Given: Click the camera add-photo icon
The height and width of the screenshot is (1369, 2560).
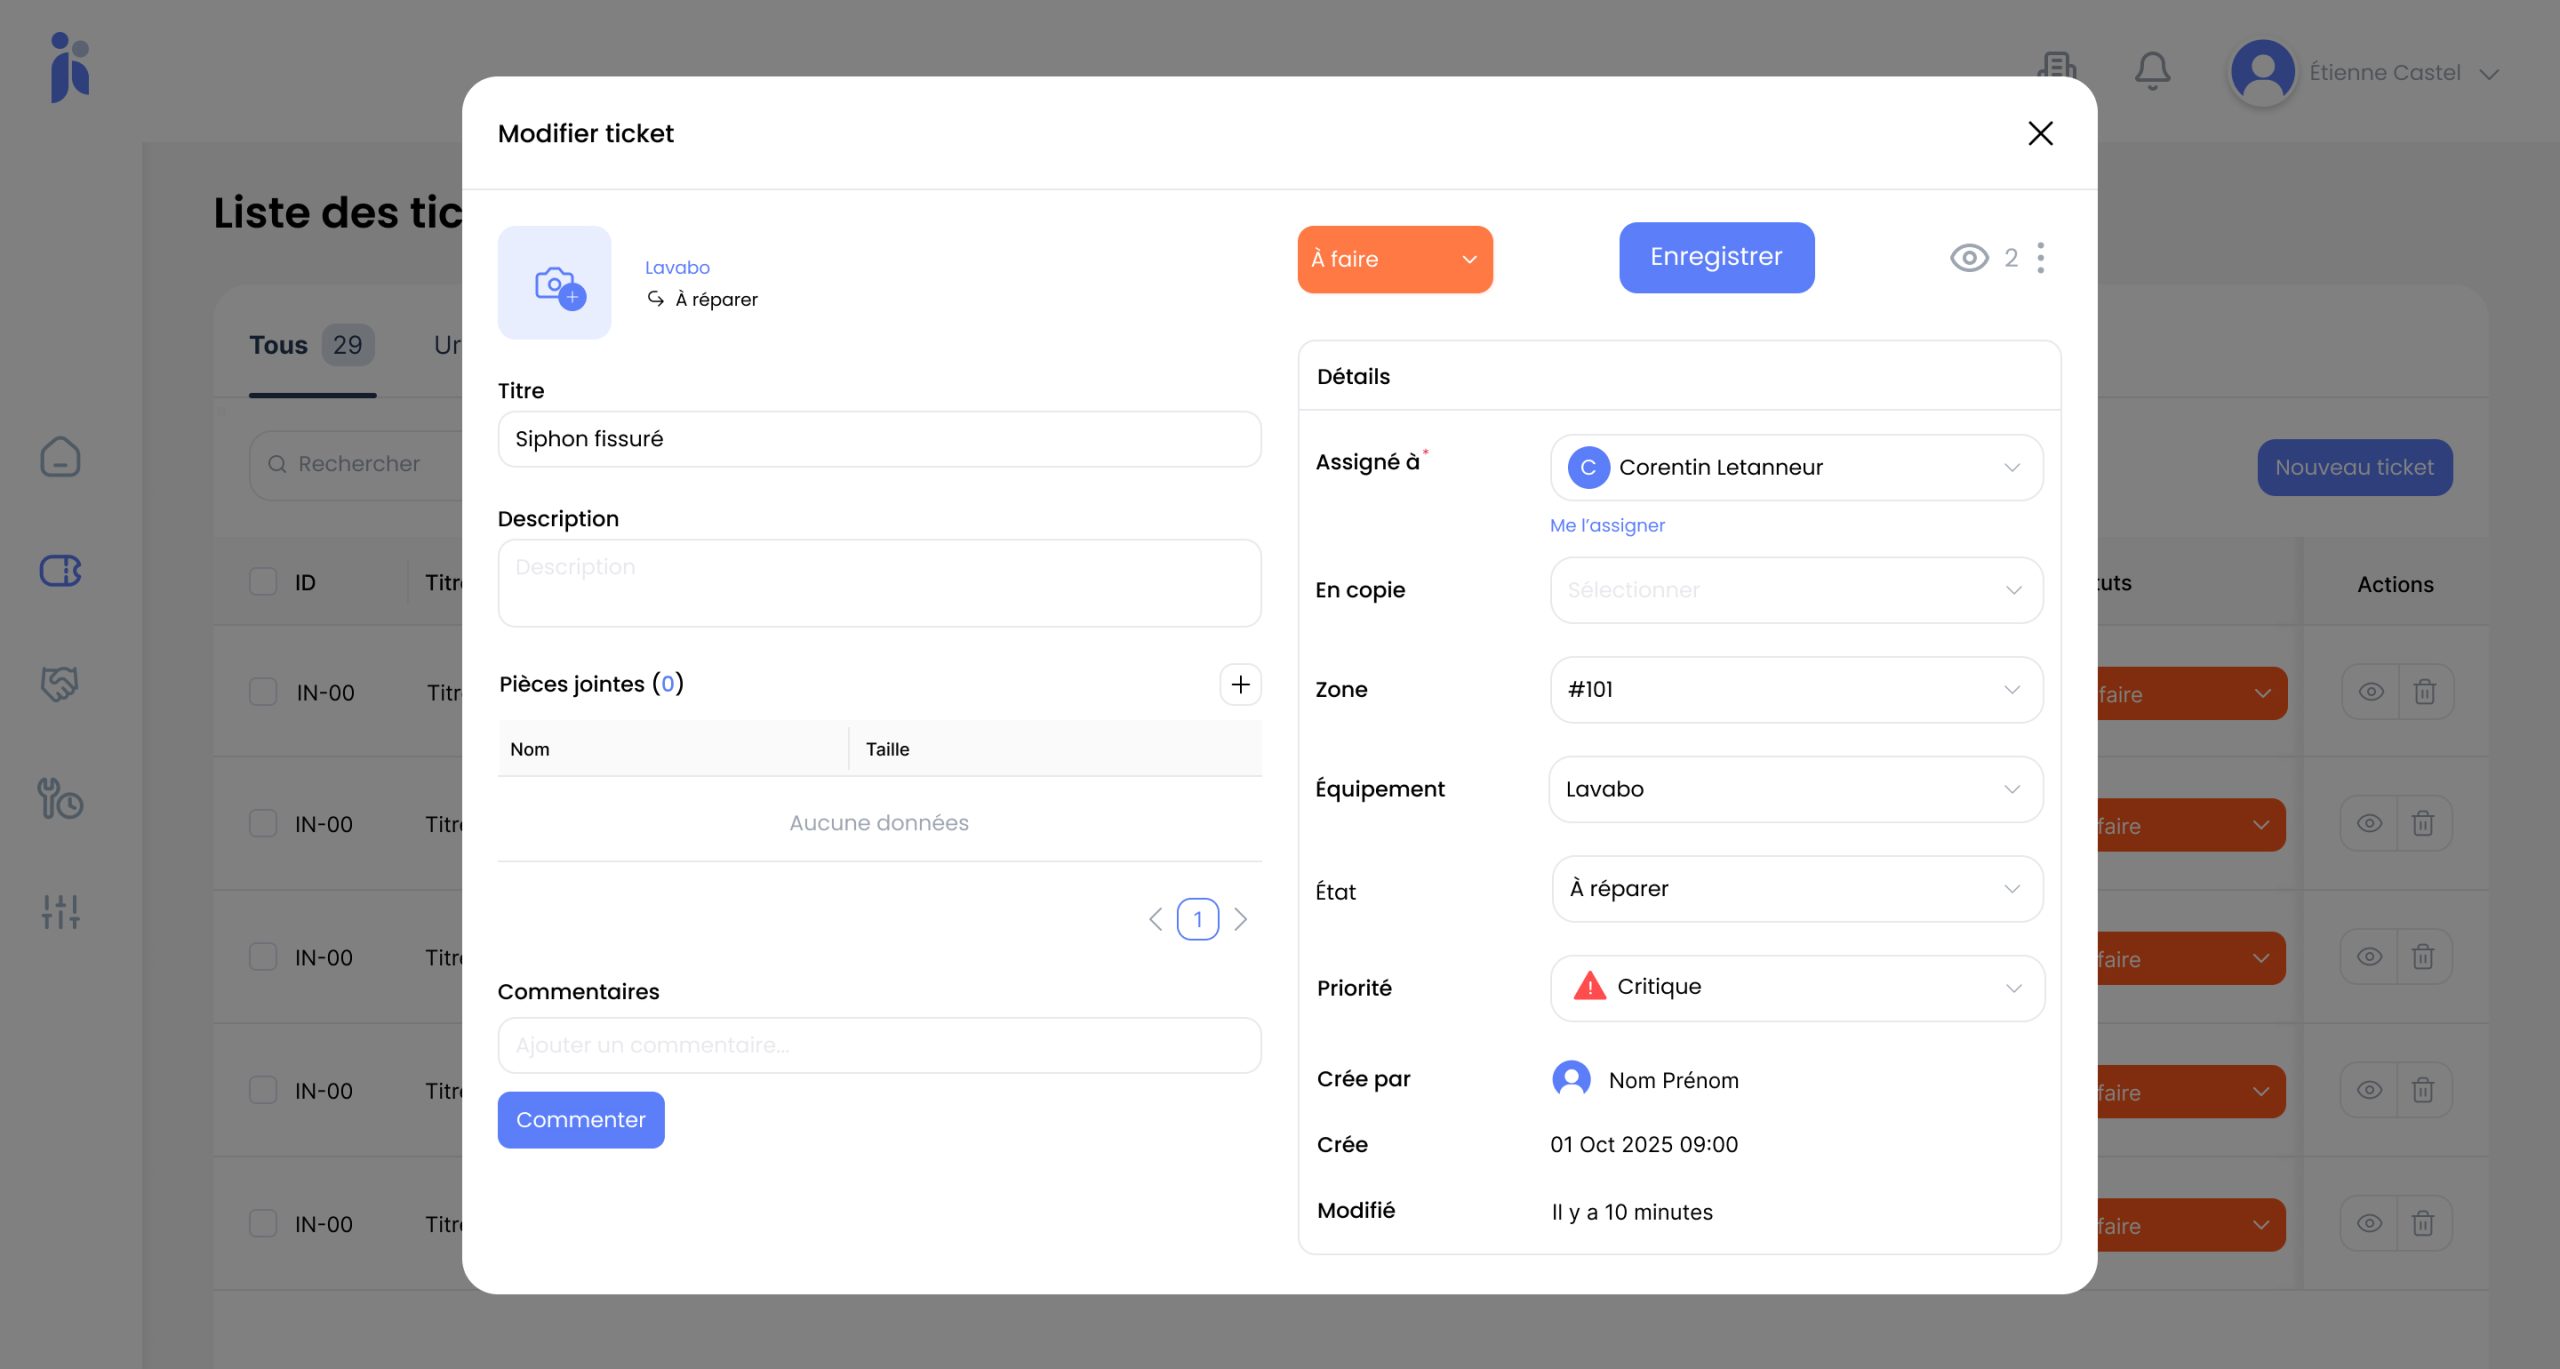Looking at the screenshot, I should pyautogui.click(x=556, y=284).
